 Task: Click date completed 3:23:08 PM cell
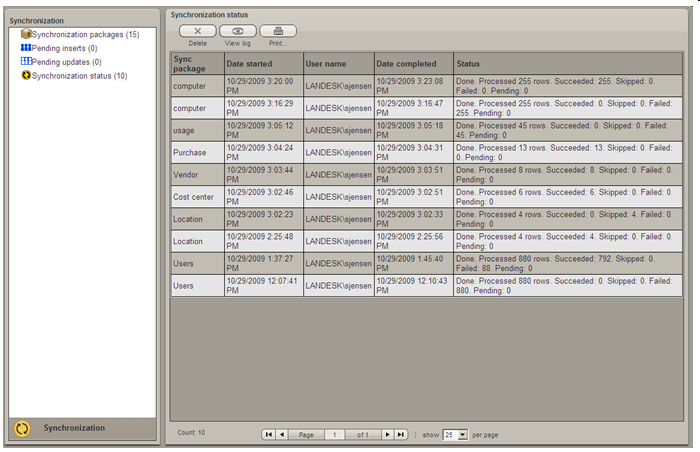pos(414,86)
